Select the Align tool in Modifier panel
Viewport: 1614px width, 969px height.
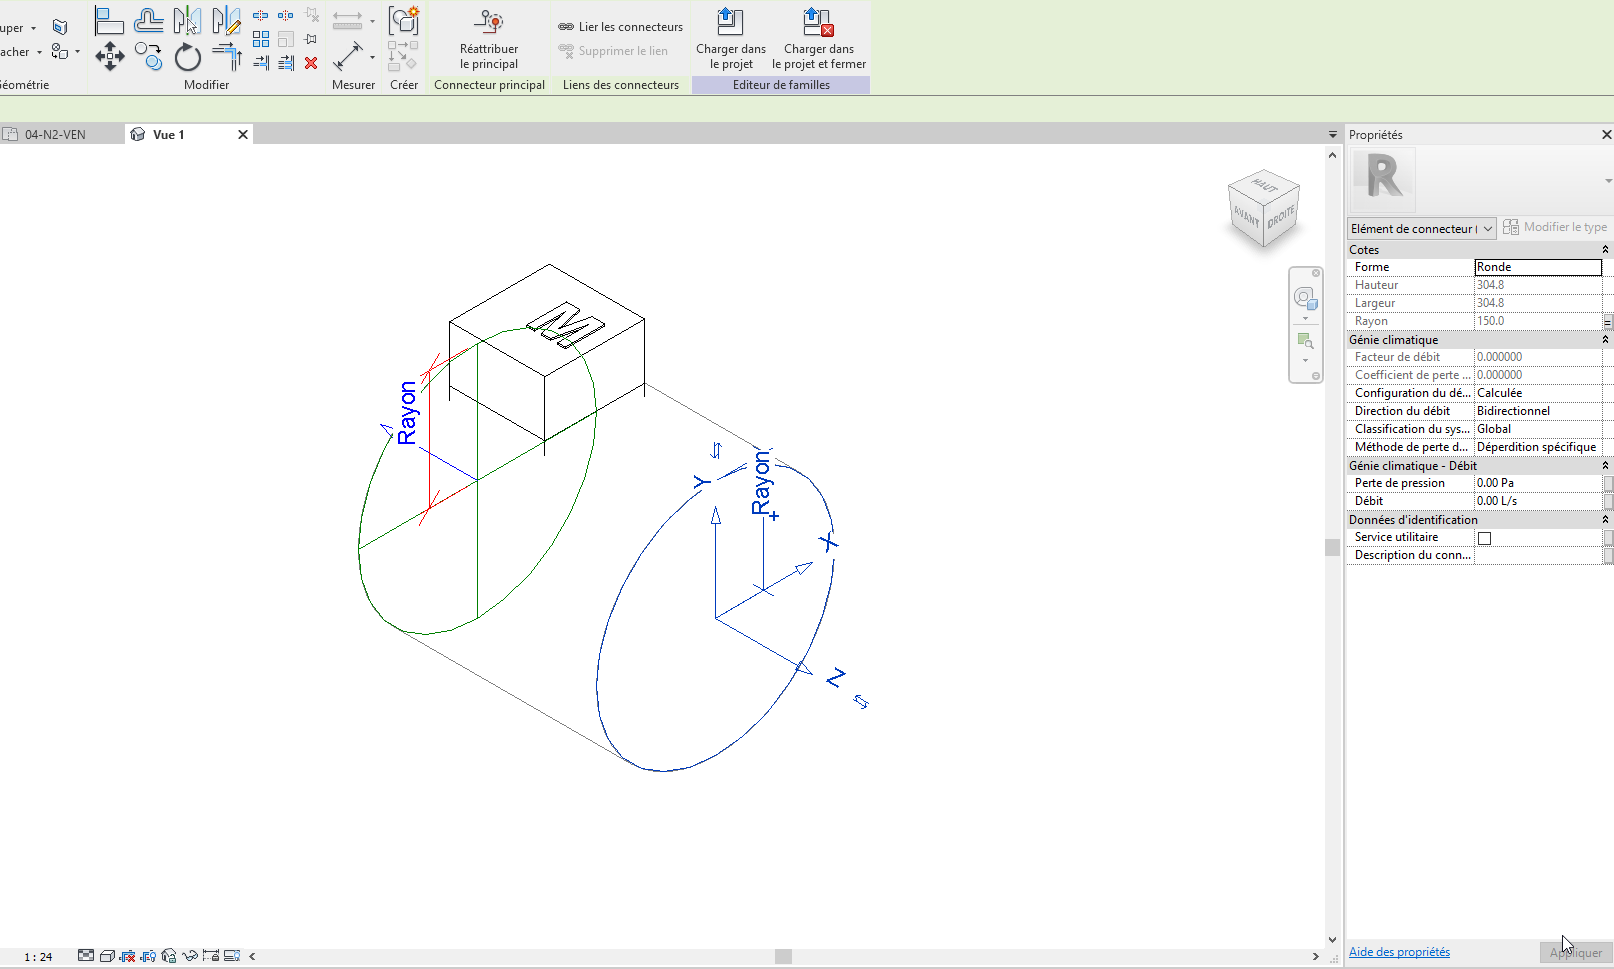pos(108,21)
